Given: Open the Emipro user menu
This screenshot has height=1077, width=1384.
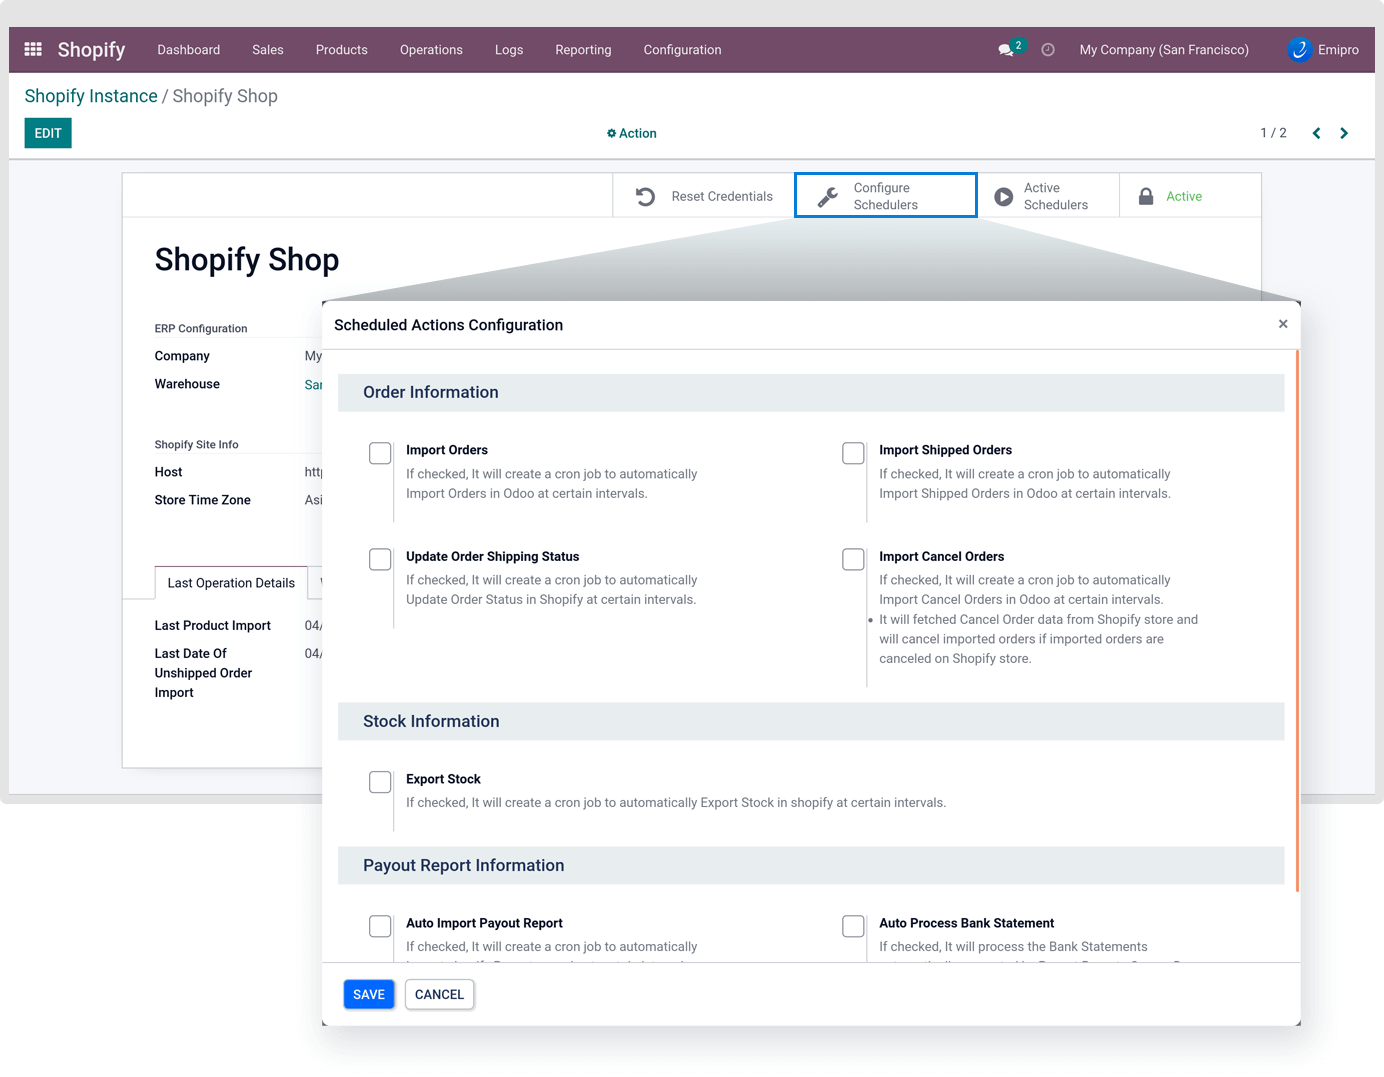Looking at the screenshot, I should [x=1323, y=49].
